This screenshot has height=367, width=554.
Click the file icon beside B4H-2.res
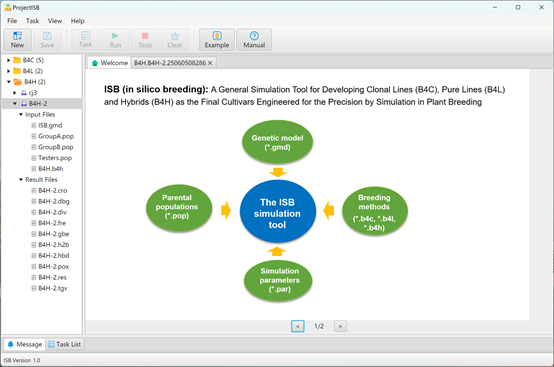(34, 277)
